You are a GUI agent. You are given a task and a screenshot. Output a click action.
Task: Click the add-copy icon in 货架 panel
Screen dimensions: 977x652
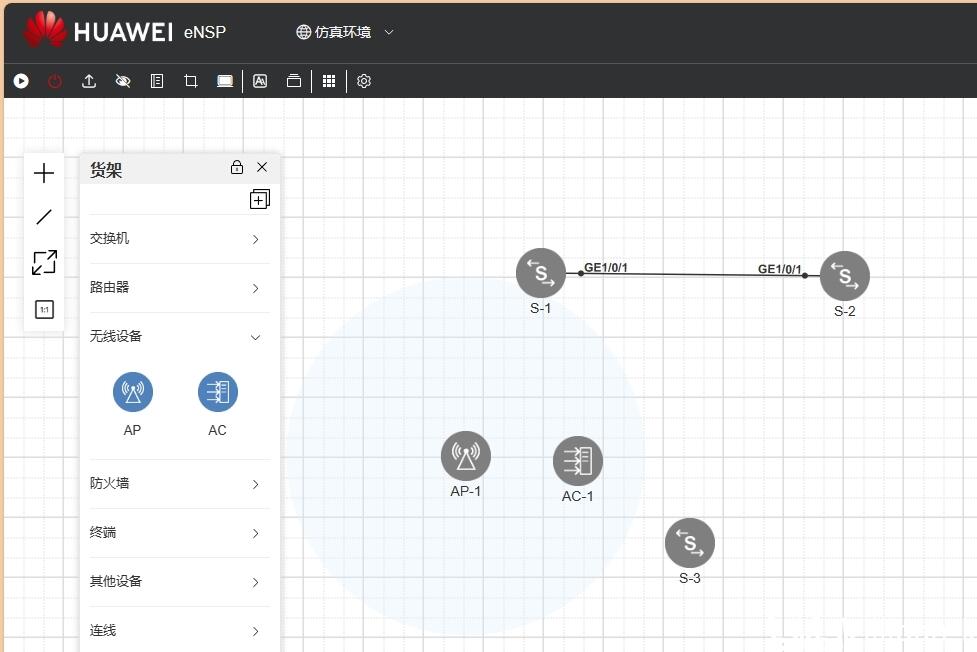pos(259,200)
